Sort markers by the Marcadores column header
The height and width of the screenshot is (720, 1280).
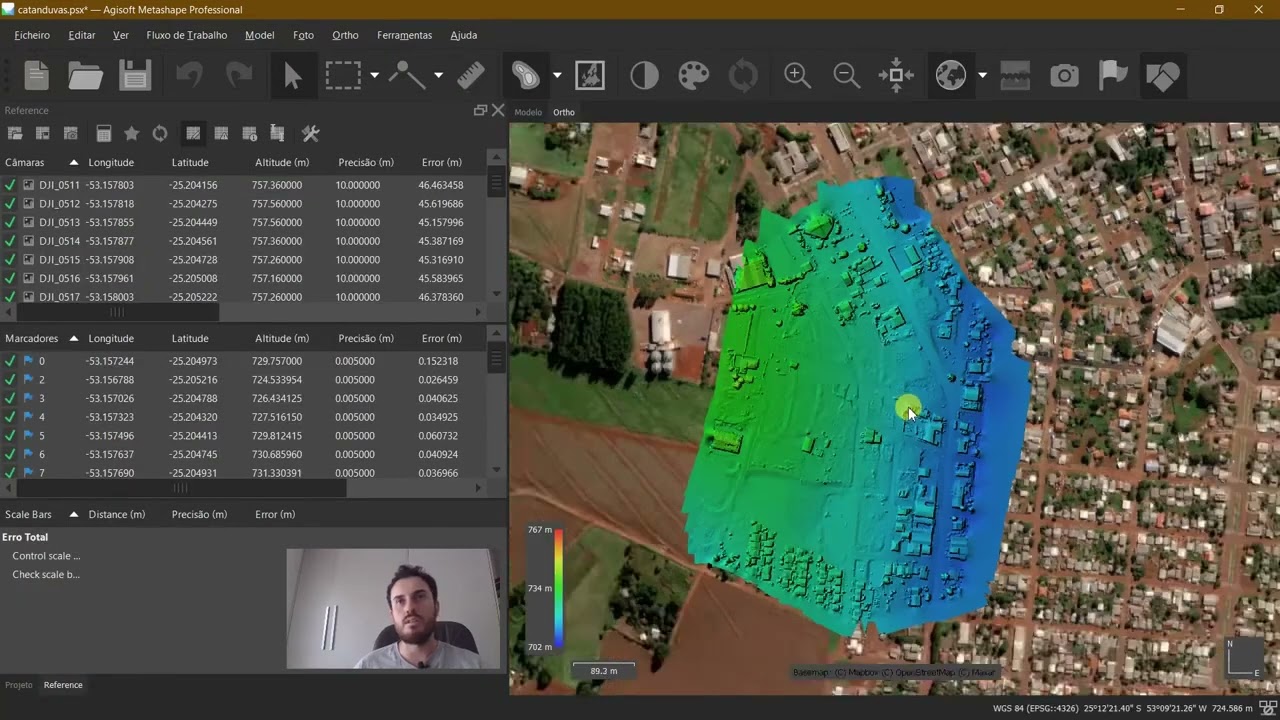41,338
